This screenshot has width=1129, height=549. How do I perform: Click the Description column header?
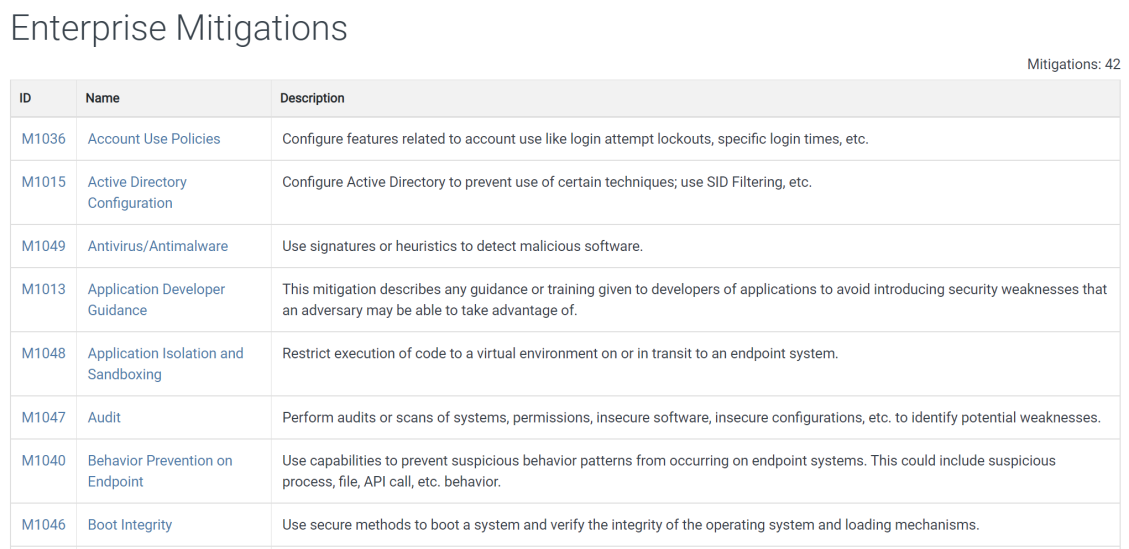pyautogui.click(x=312, y=98)
